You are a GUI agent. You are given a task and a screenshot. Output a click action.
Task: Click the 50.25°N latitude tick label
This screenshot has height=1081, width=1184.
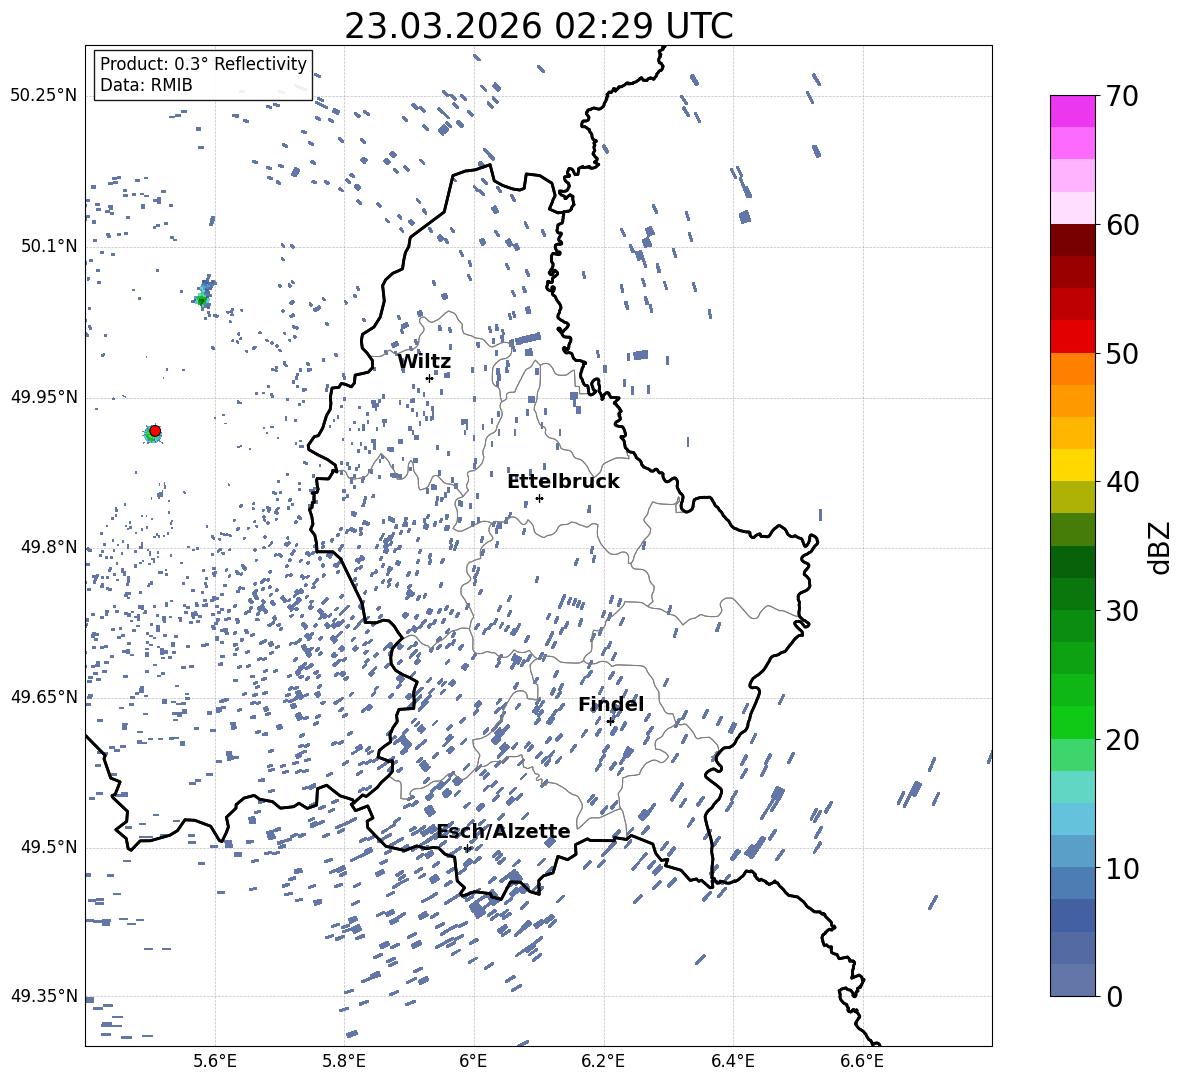44,96
